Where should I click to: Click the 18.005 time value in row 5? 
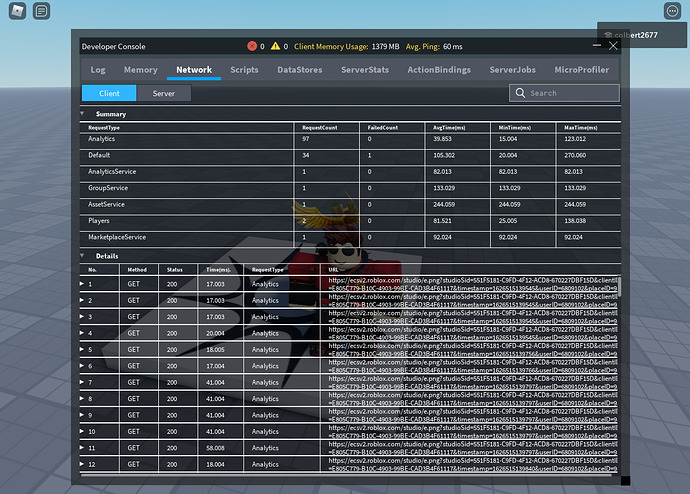point(215,350)
